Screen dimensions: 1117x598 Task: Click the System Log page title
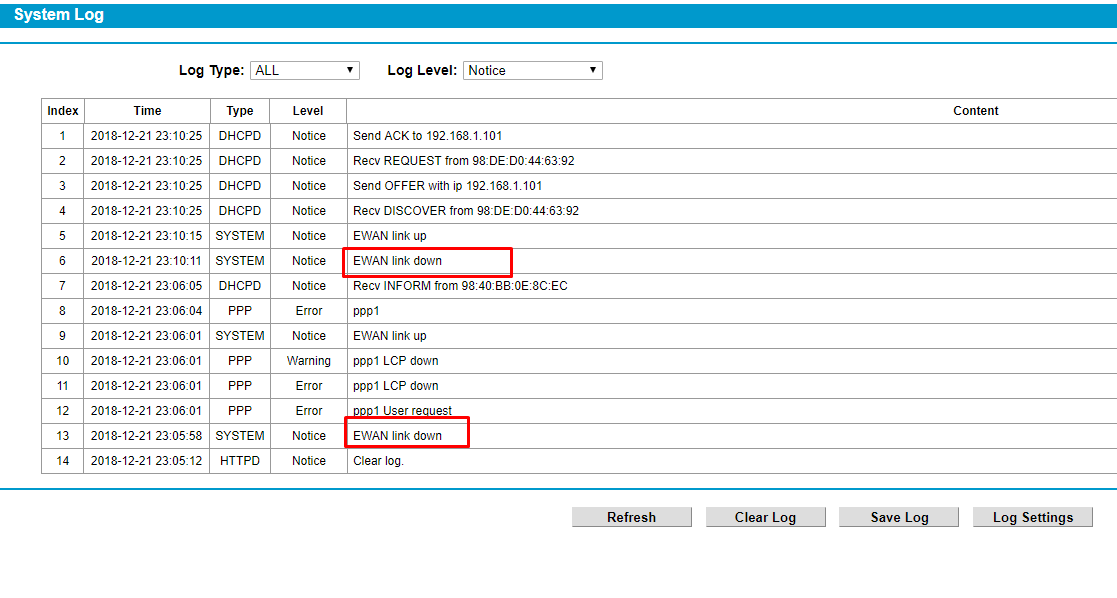[58, 15]
